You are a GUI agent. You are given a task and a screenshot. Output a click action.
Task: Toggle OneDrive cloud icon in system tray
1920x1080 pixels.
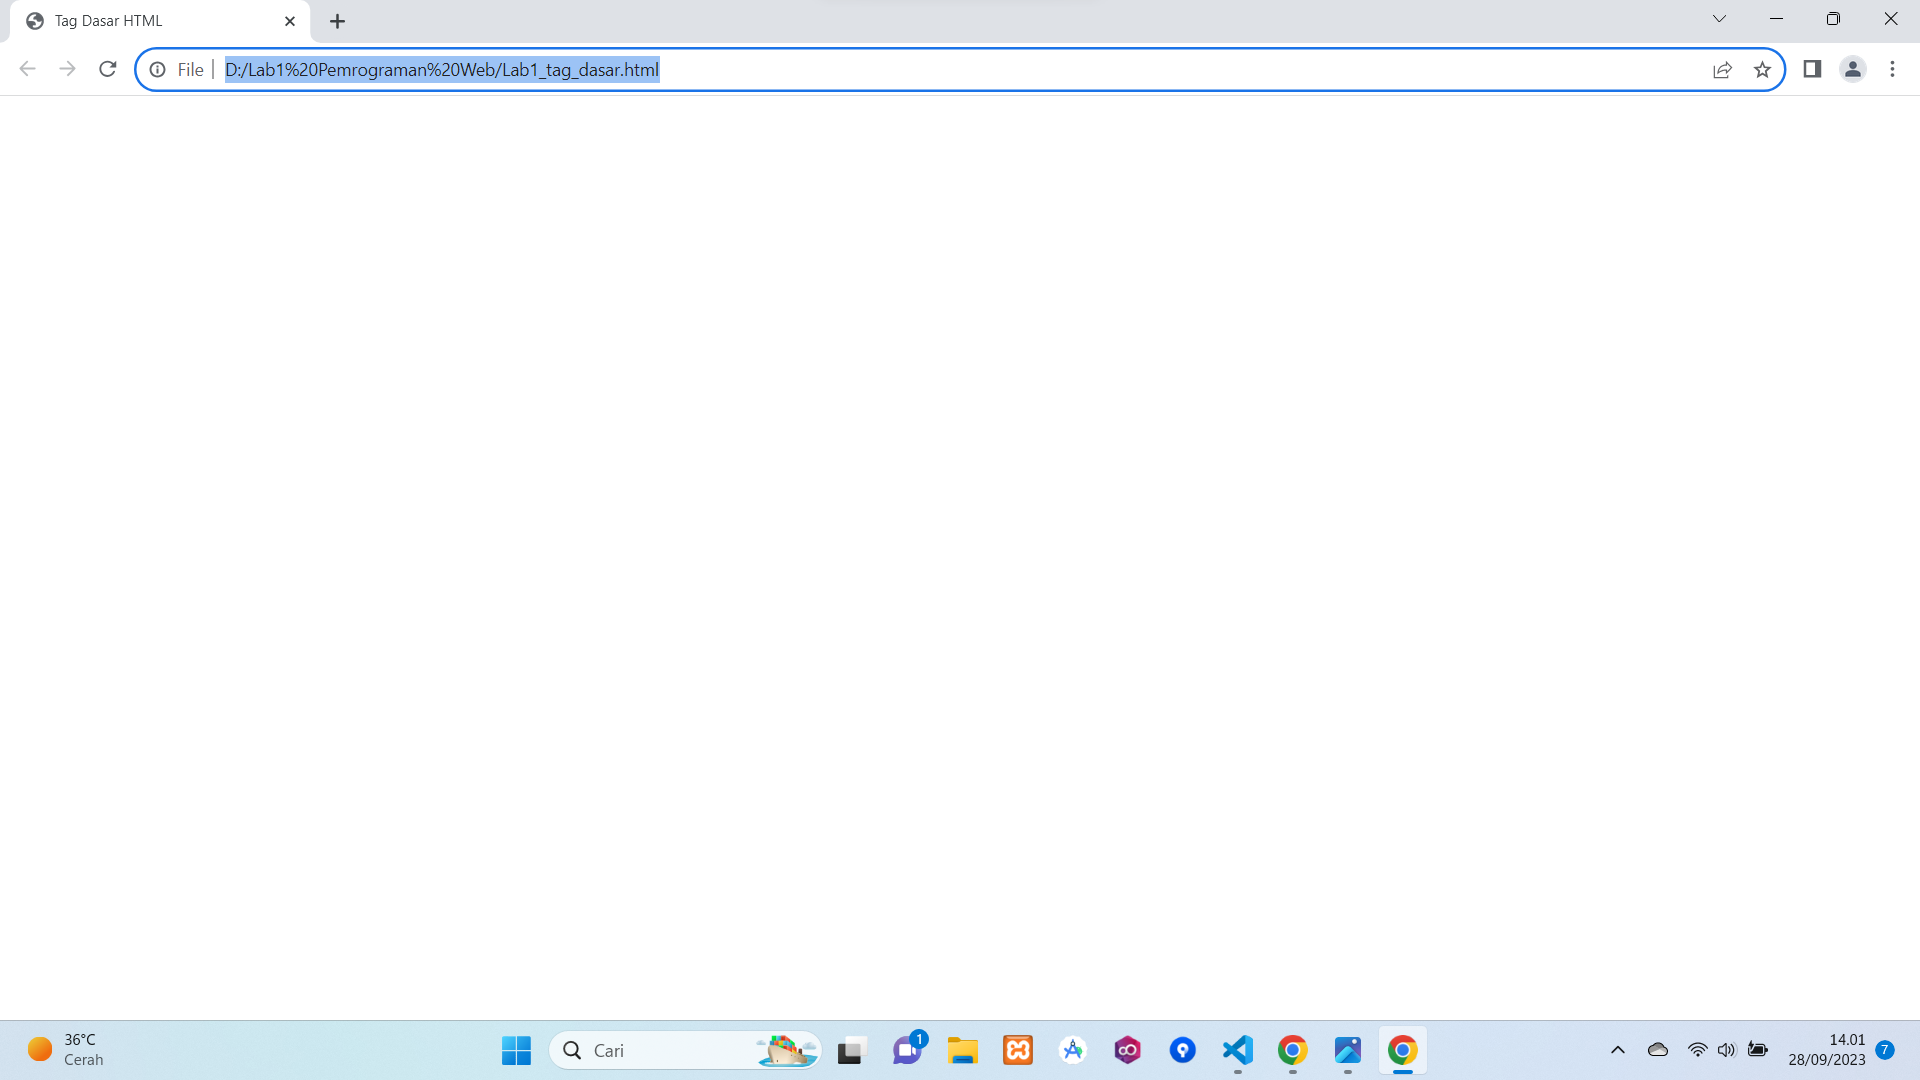[1658, 1050]
